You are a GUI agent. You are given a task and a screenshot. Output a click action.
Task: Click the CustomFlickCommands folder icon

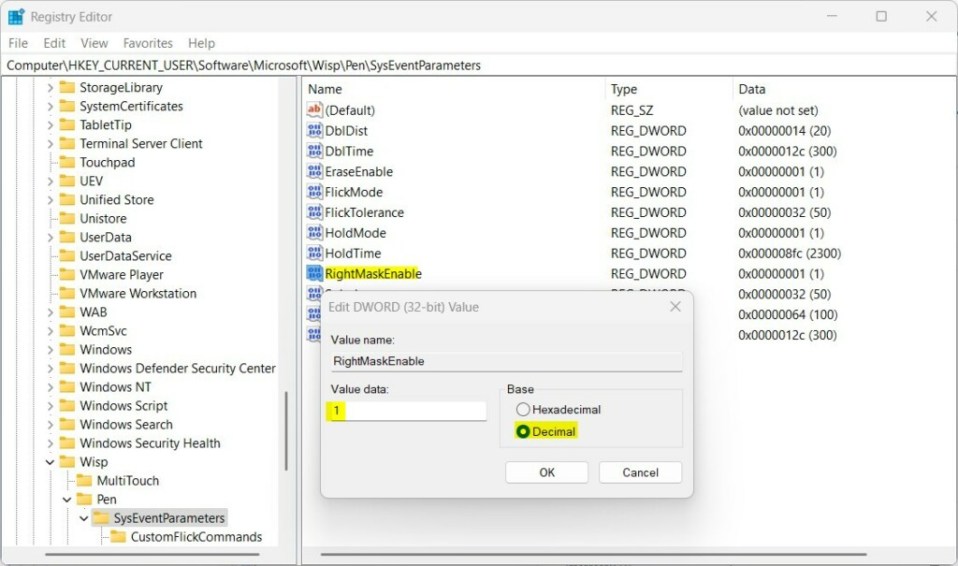[x=118, y=537]
